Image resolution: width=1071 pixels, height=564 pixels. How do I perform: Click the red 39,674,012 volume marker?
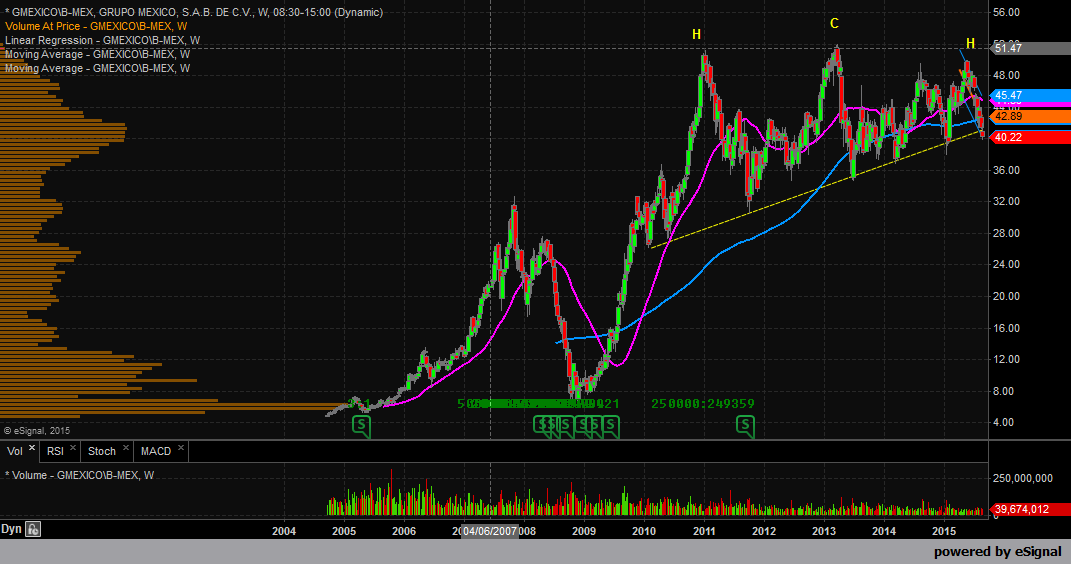(x=1031, y=509)
